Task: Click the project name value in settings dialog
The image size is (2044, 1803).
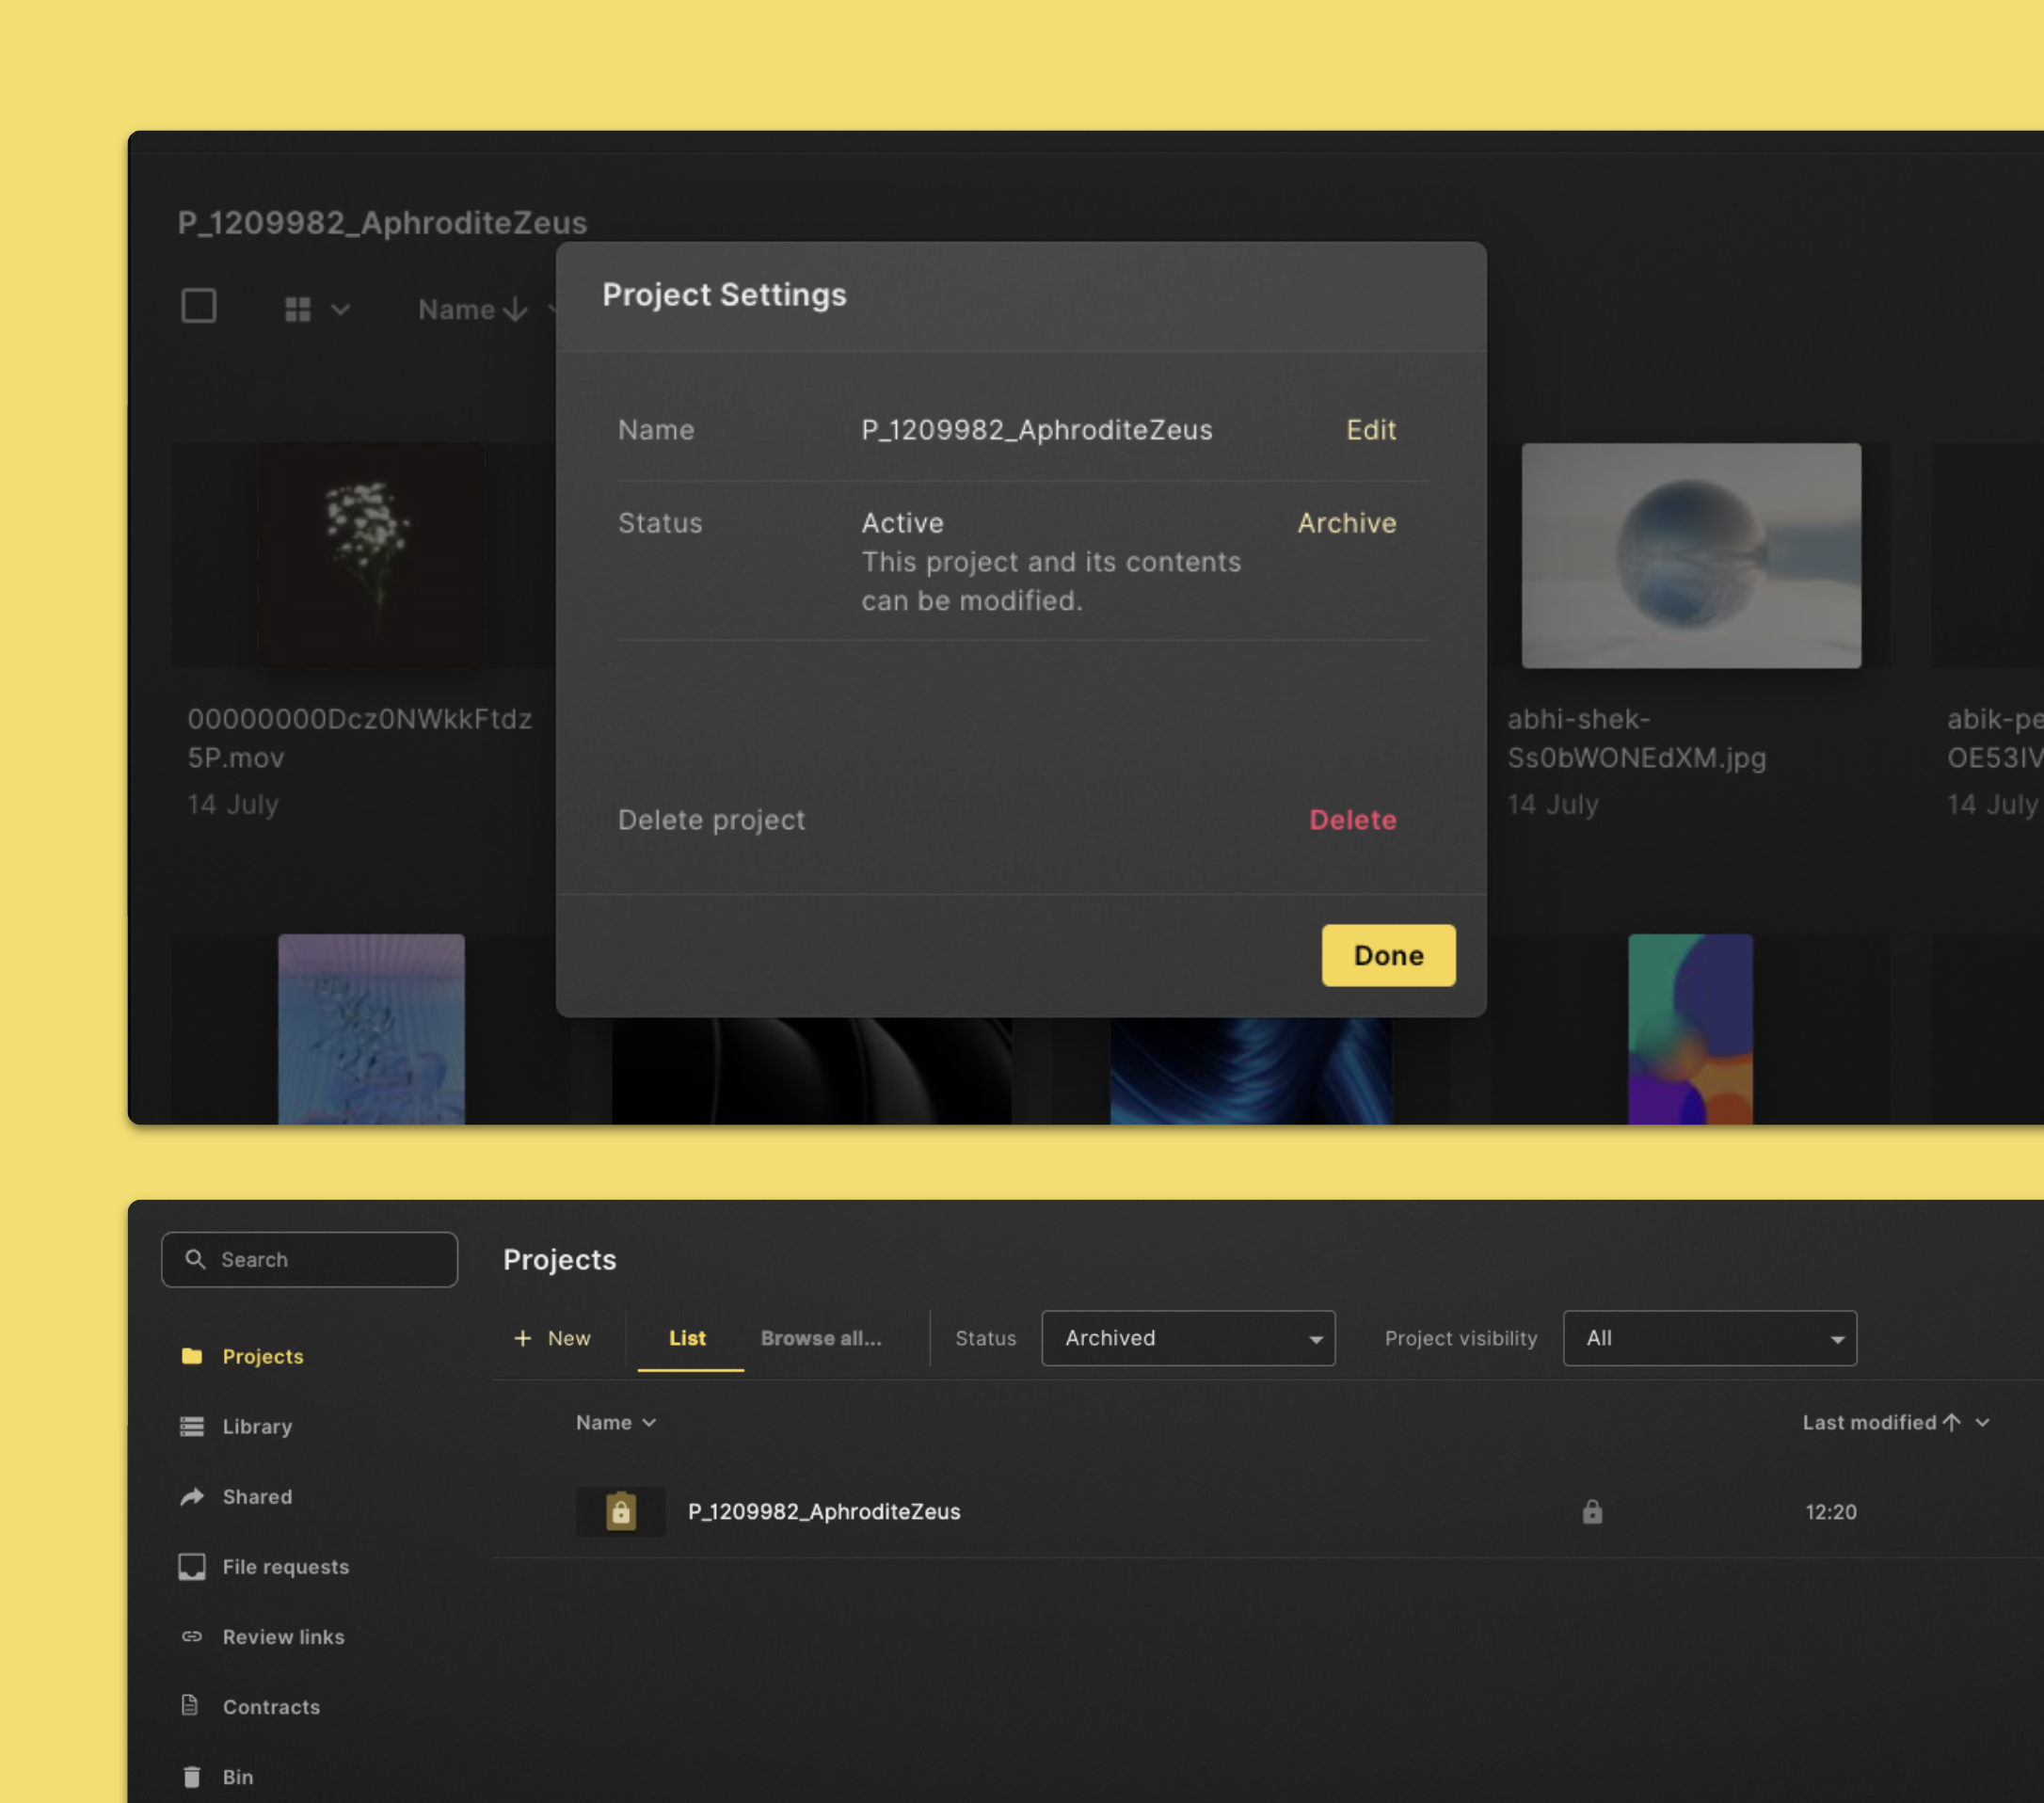Action: 1036,430
